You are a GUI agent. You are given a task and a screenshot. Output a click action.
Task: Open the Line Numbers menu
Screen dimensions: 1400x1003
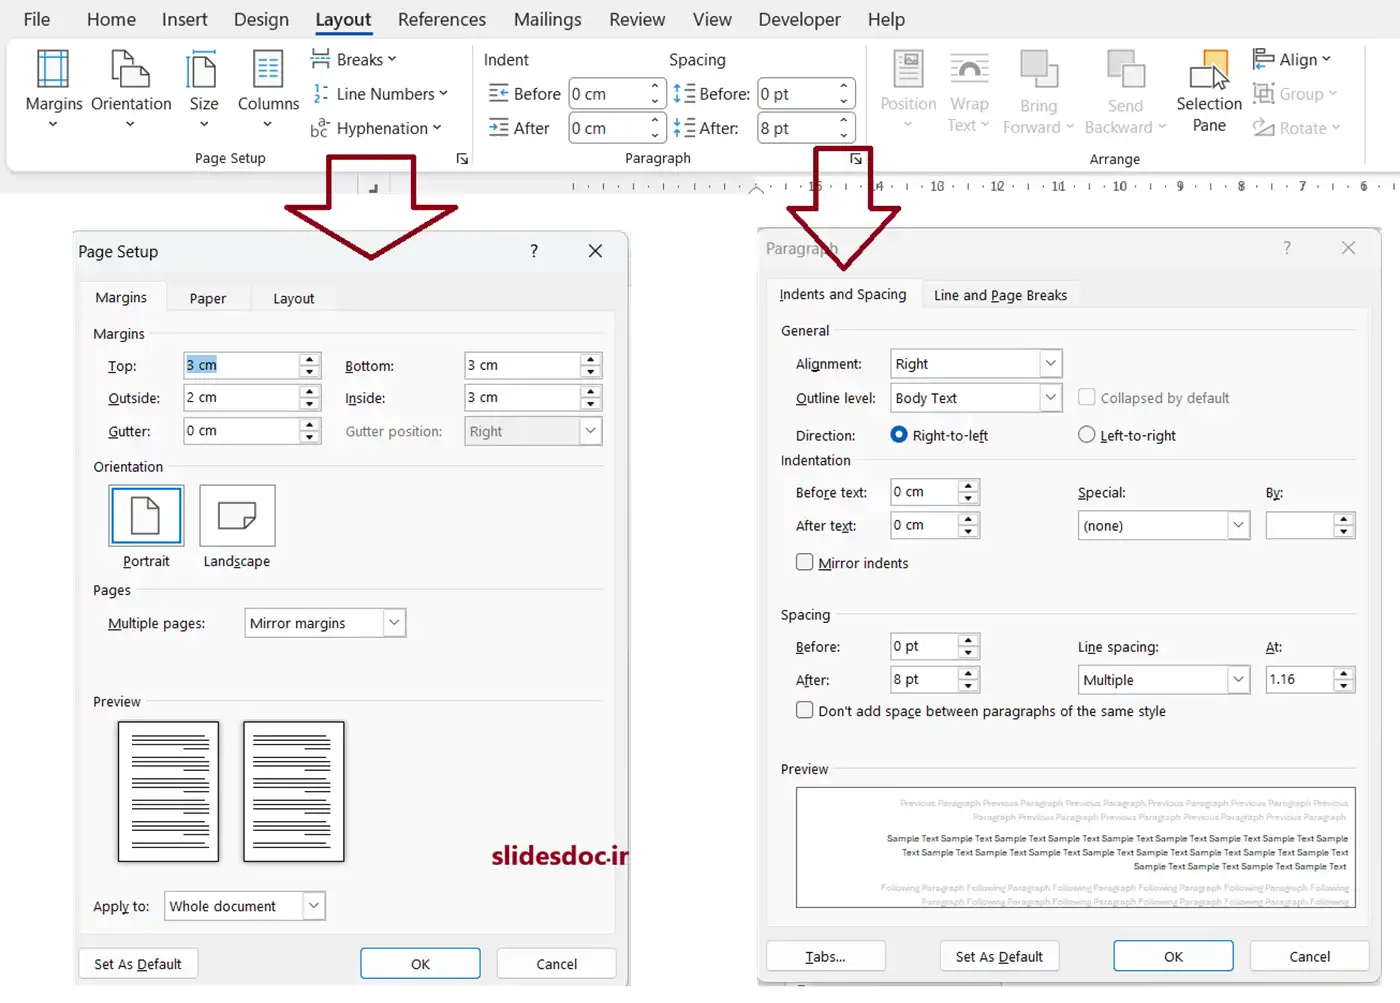pos(379,94)
